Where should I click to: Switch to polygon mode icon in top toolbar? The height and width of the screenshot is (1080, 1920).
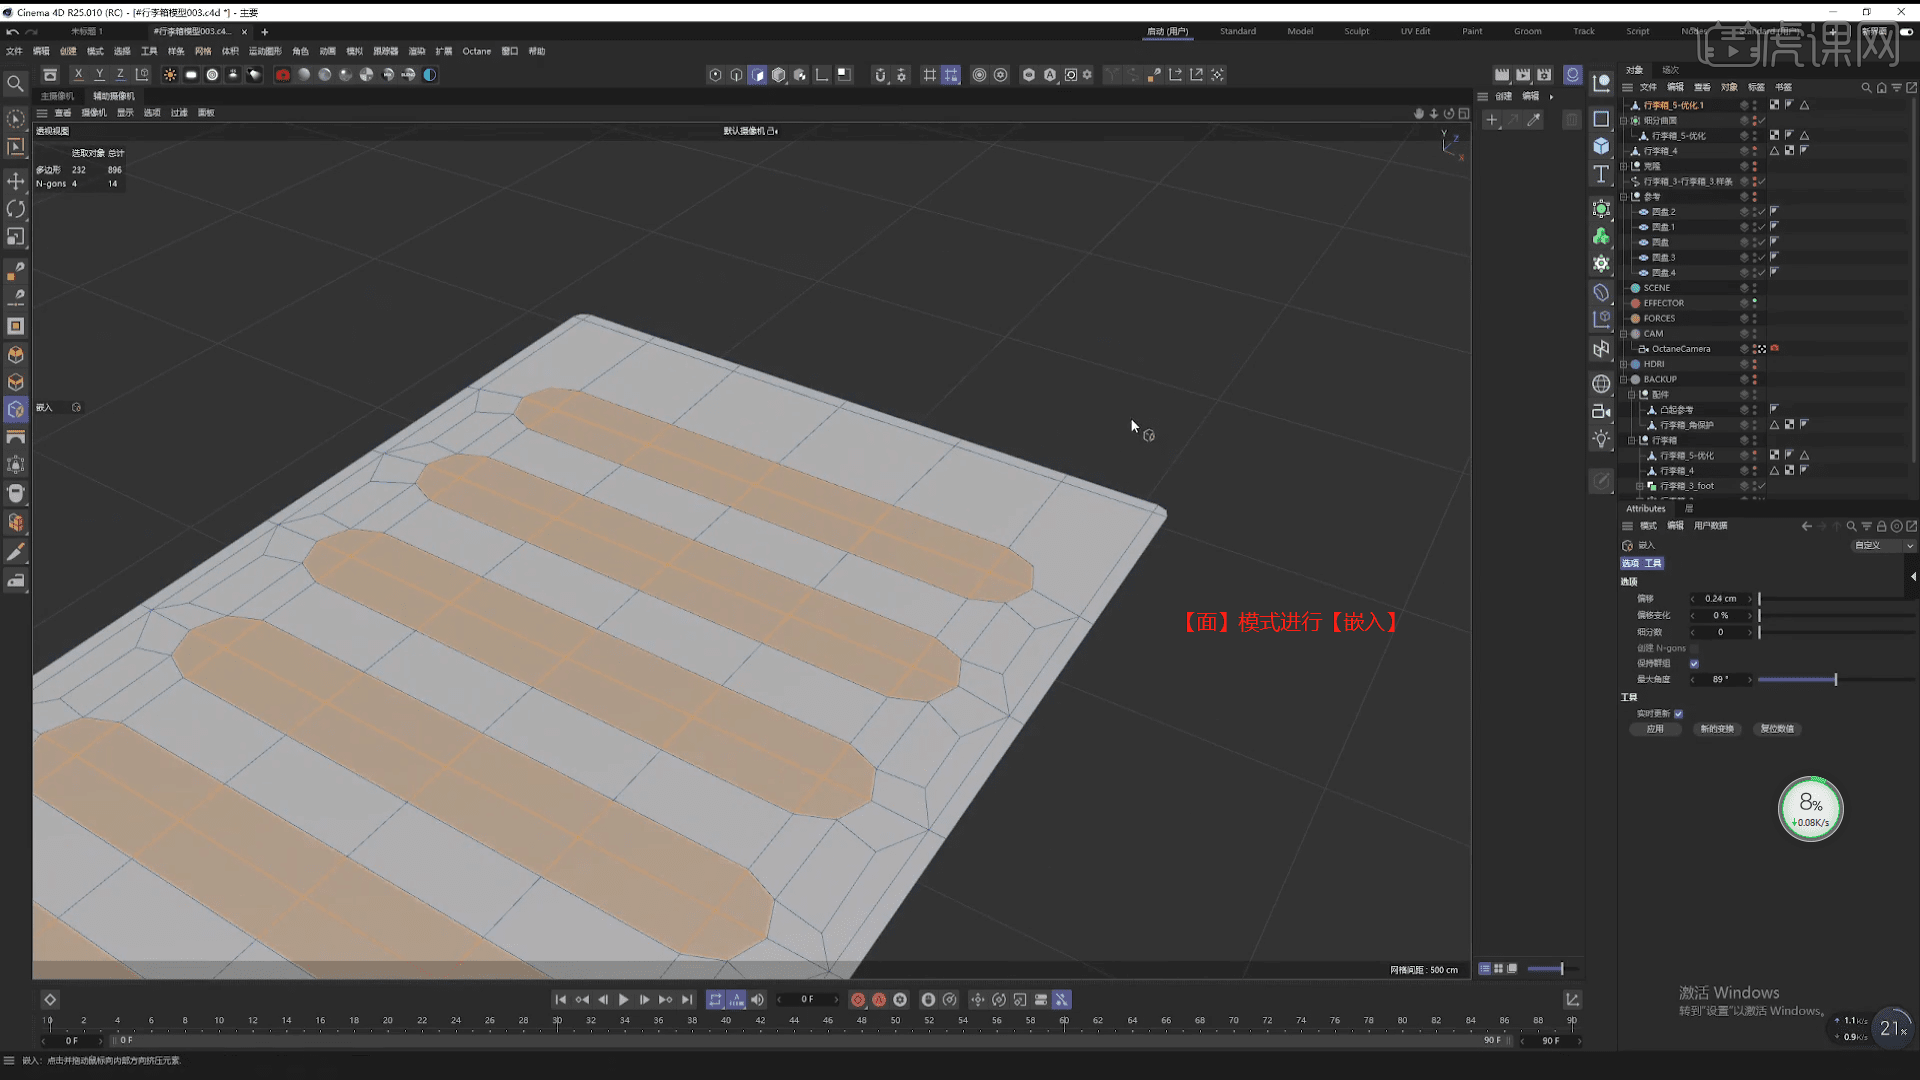[x=757, y=75]
